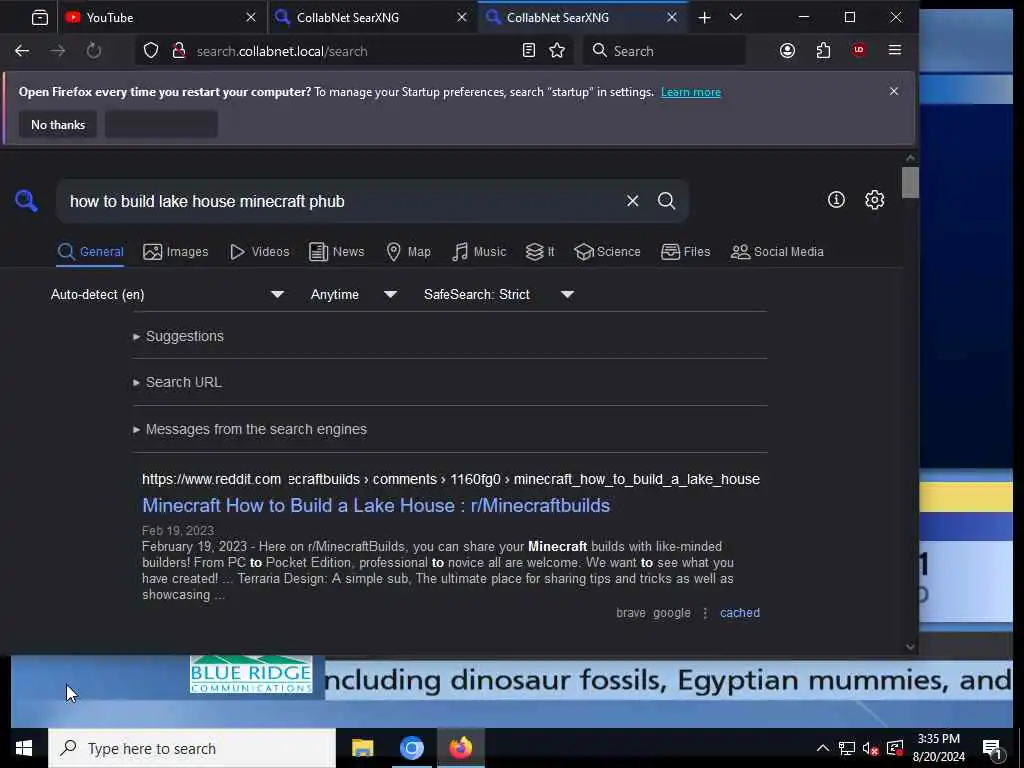Select the Science search category

tap(607, 251)
